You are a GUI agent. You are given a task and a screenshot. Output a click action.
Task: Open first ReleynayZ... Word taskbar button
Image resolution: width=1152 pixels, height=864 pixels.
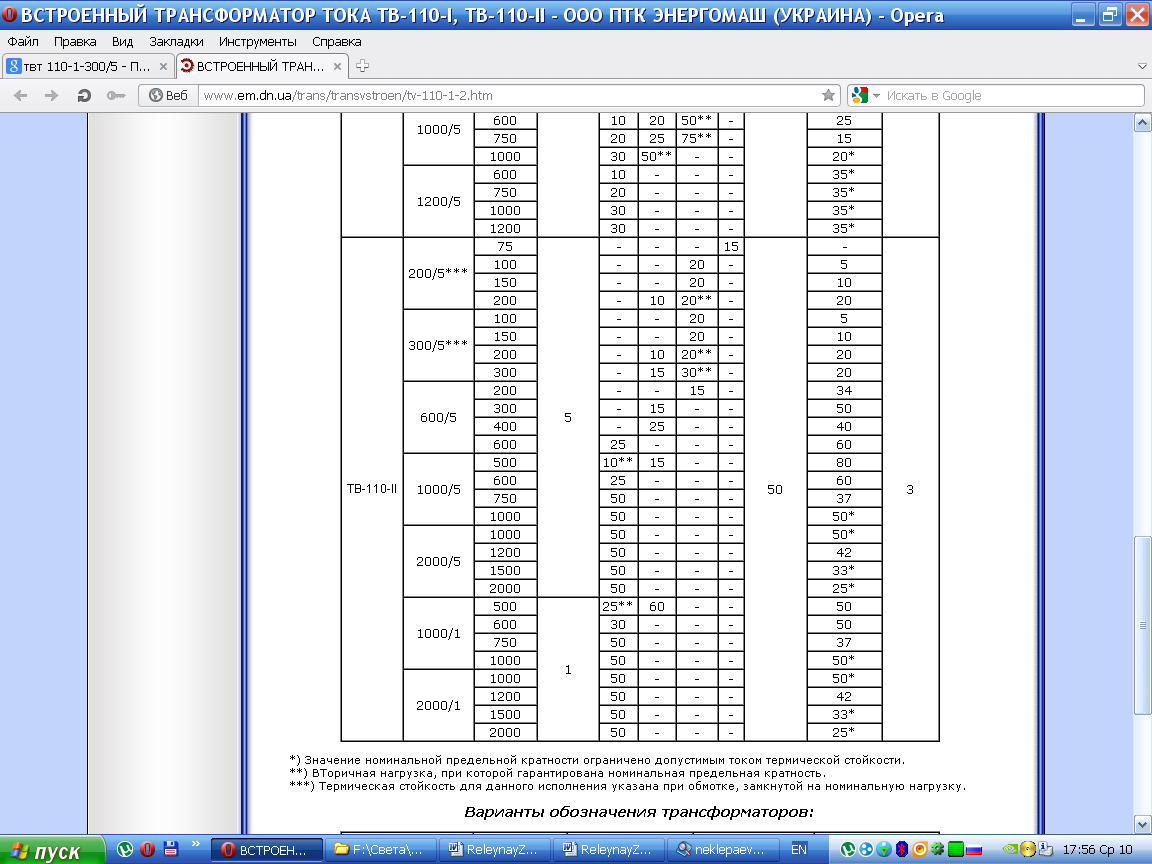495,850
